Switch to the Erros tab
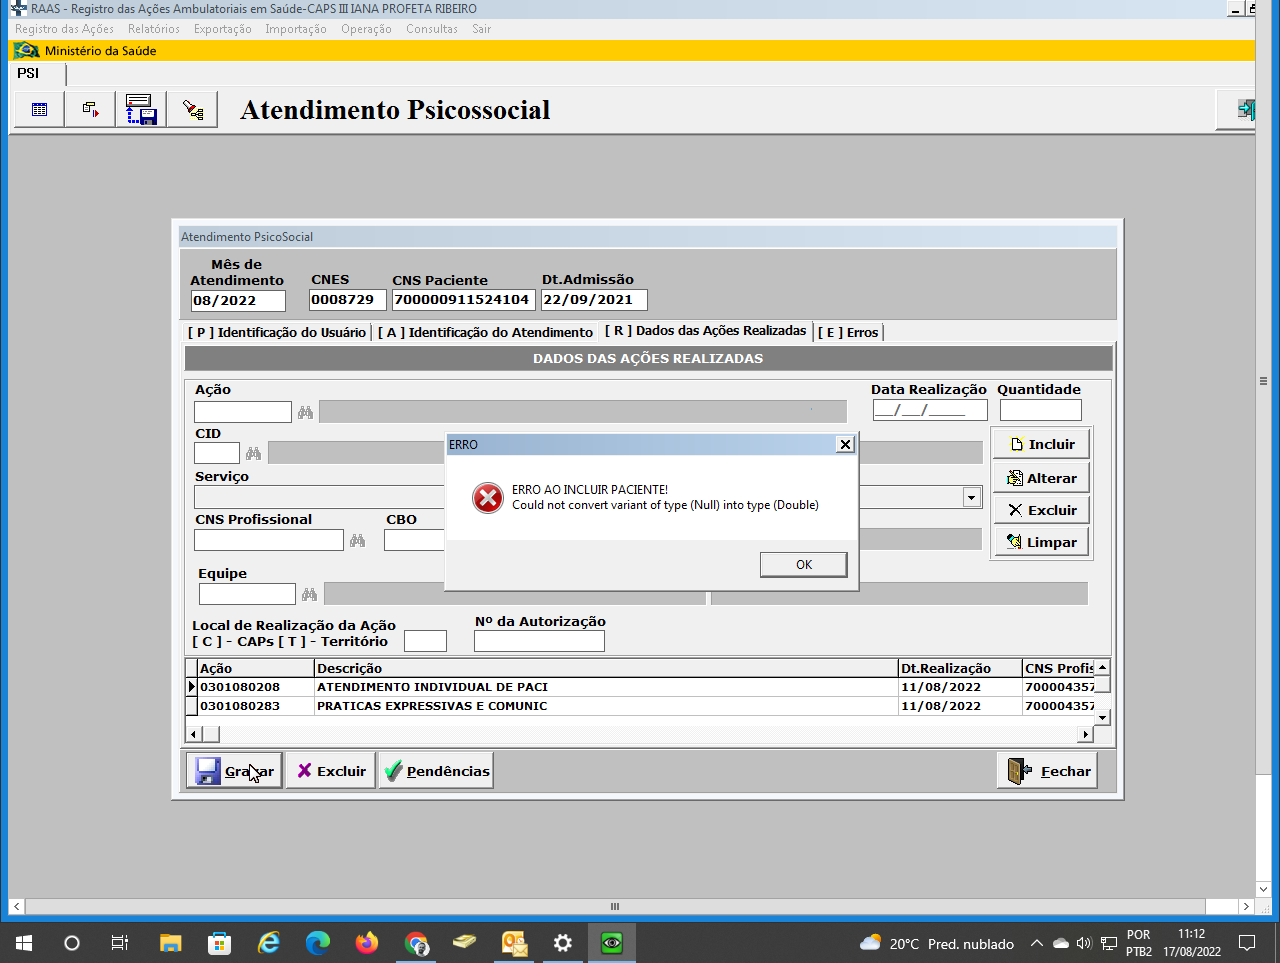1280x963 pixels. pos(848,332)
